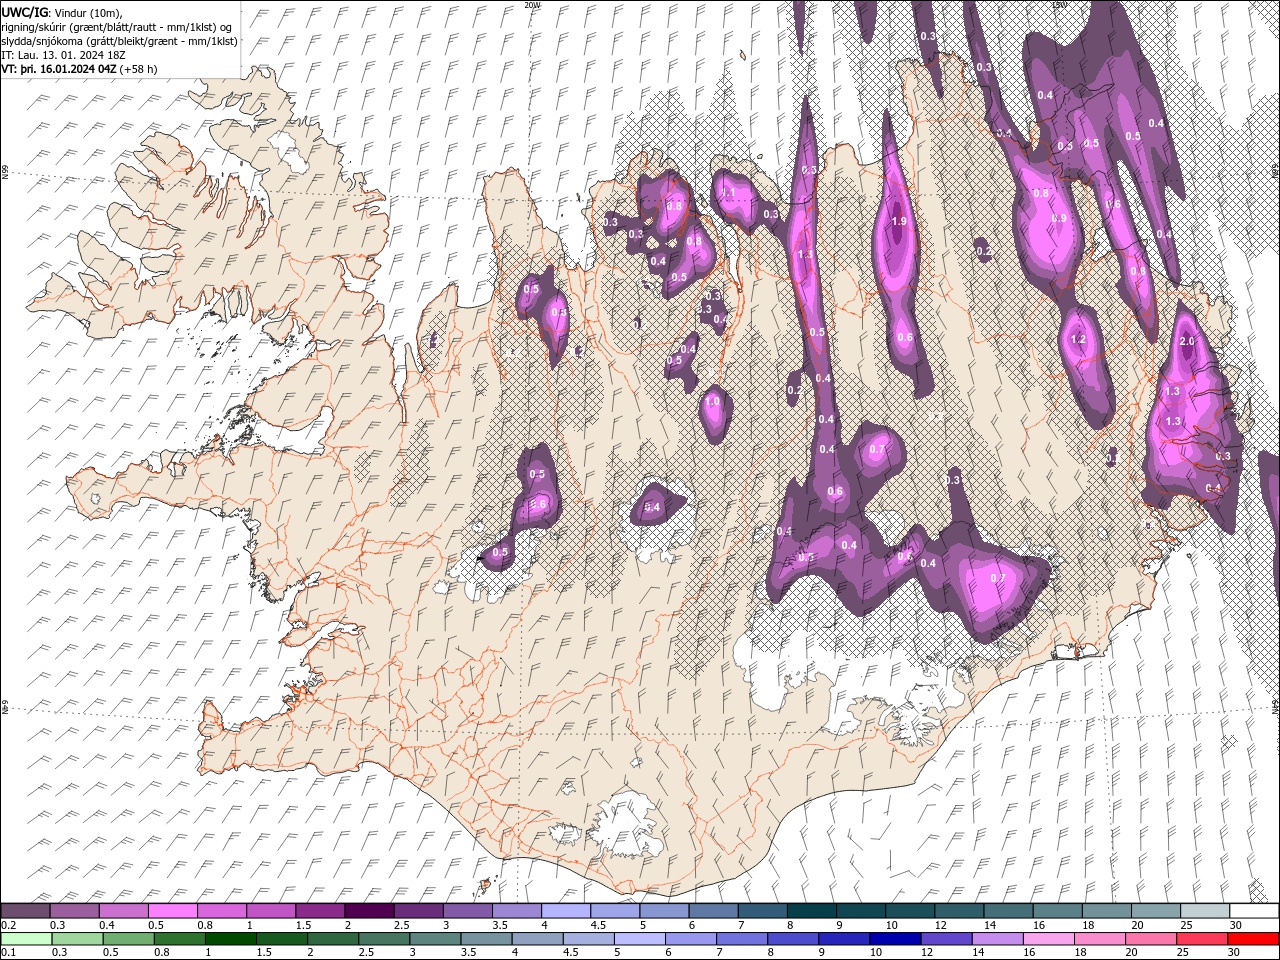Screen dimensions: 1280x960
Task: Select upper legend swatch between 1.5 and 2
Action: click(320, 911)
